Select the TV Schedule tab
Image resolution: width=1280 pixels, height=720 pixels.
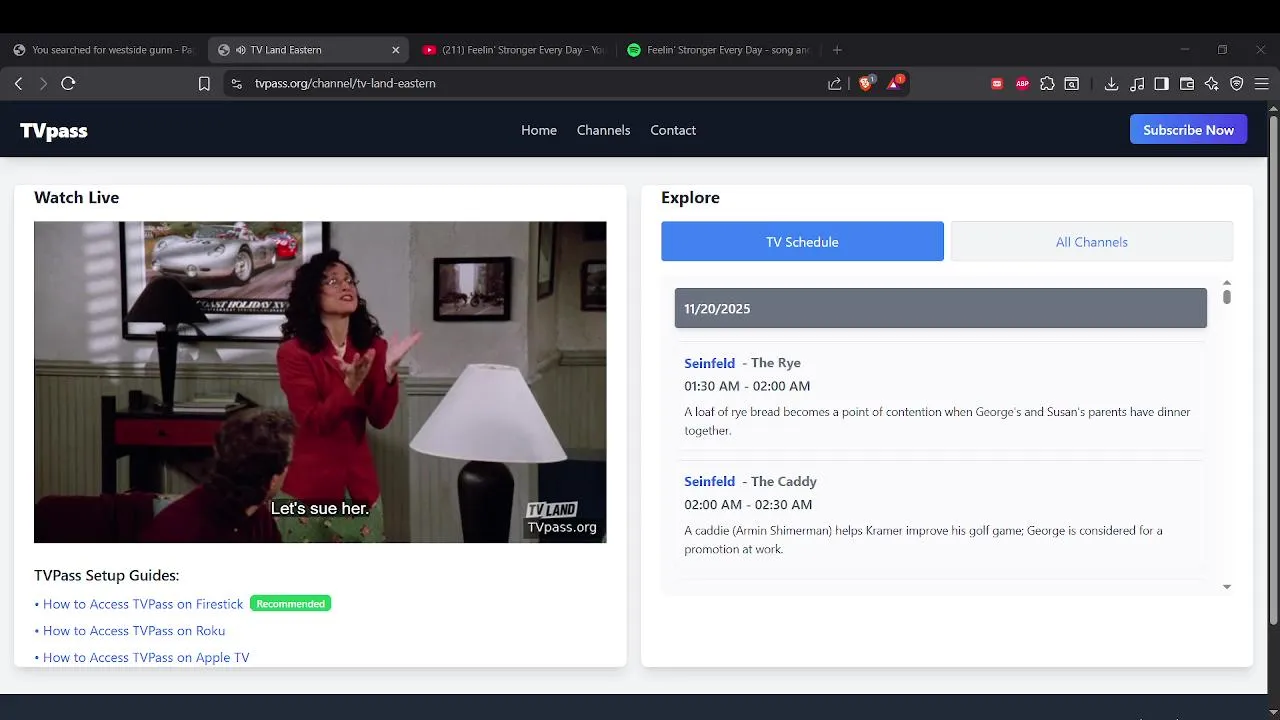point(802,242)
